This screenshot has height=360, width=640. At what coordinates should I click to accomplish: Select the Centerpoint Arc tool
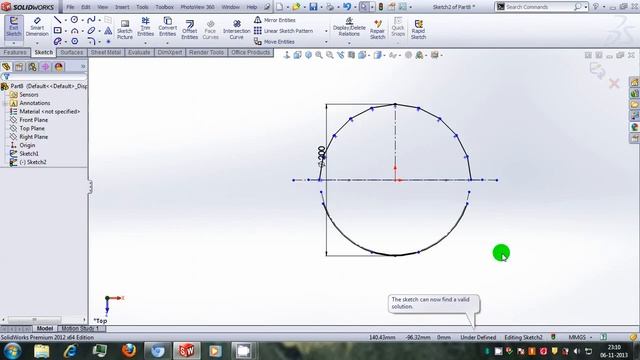coord(74,31)
